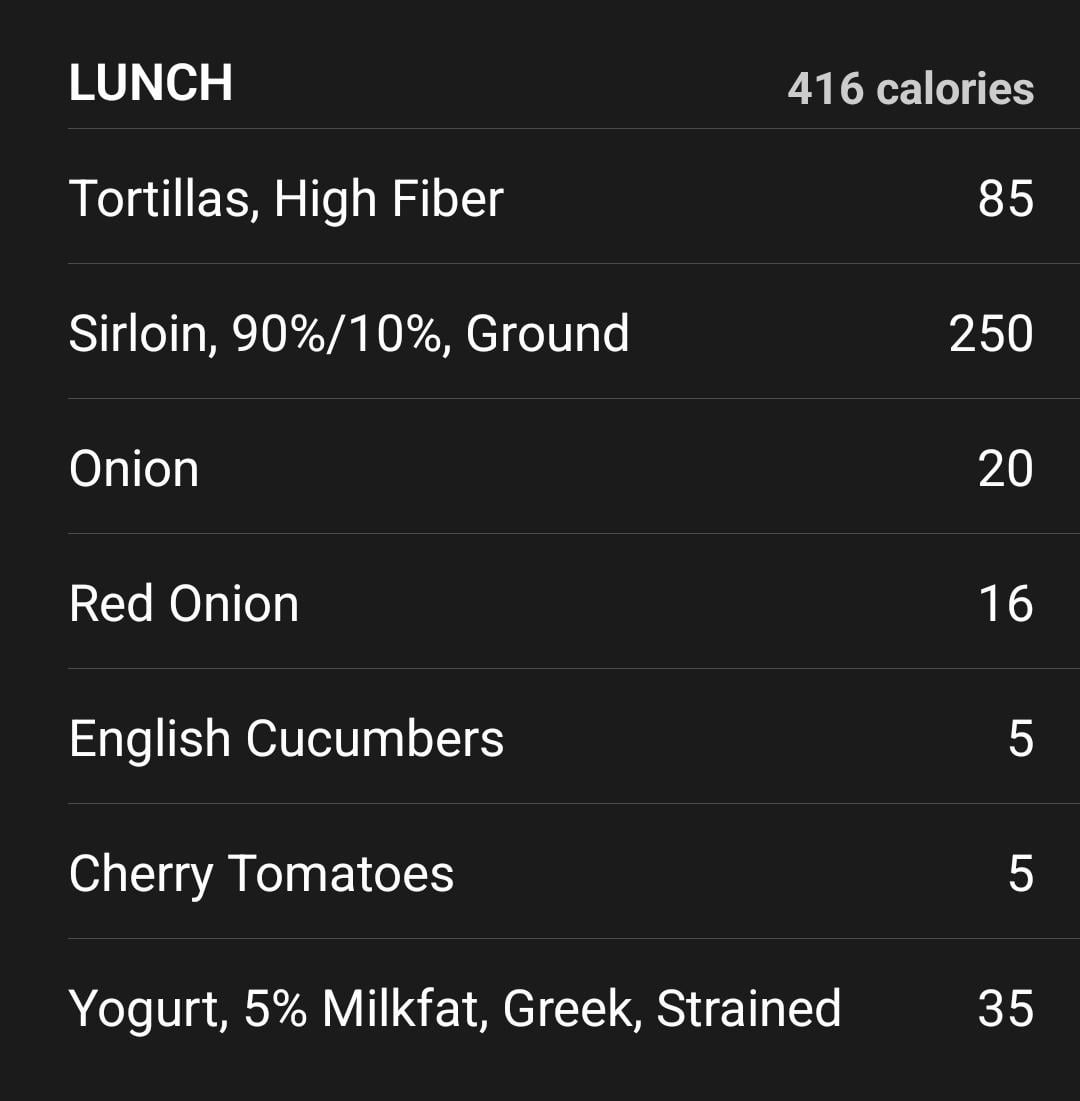Image resolution: width=1080 pixels, height=1101 pixels.
Task: Choose the Cherry Tomatoes entry
Action: [x=261, y=874]
